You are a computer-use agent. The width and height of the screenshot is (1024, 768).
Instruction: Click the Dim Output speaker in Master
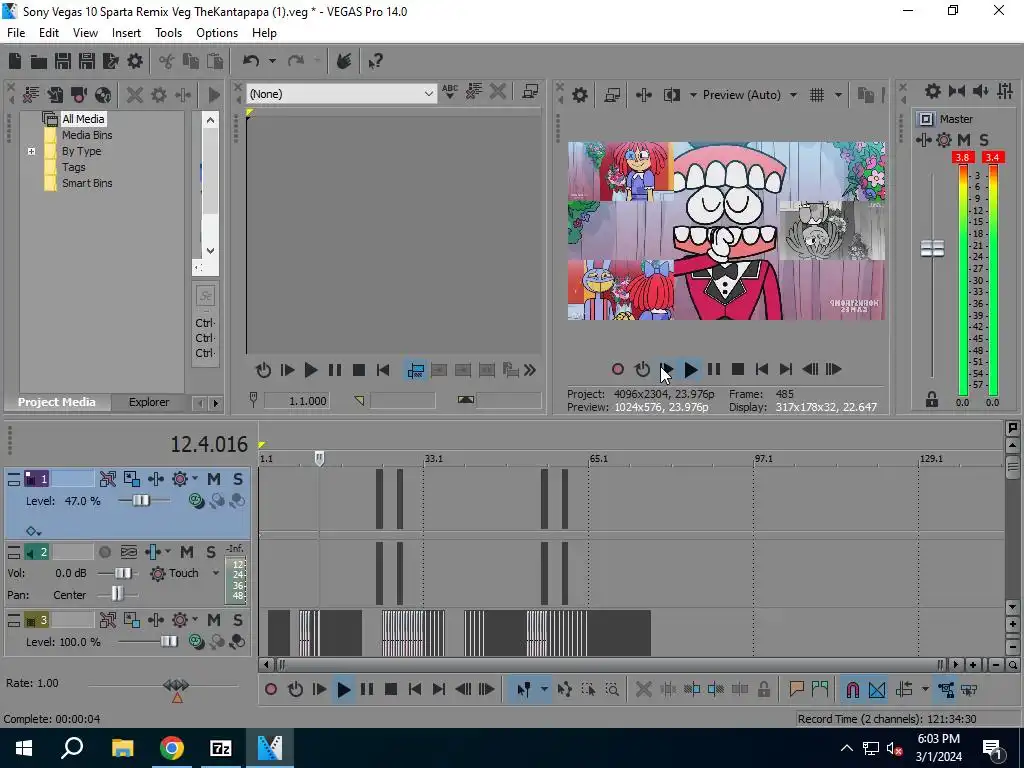point(980,91)
